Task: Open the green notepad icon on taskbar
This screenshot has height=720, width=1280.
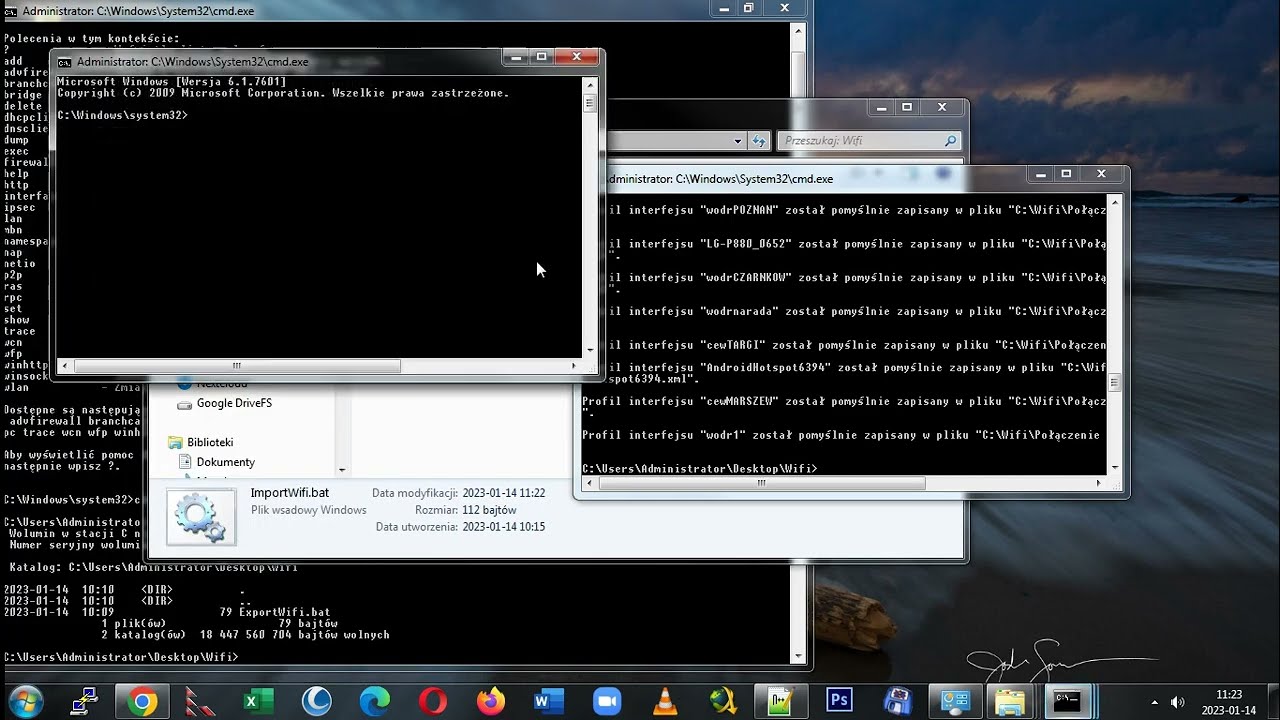Action: coord(780,702)
